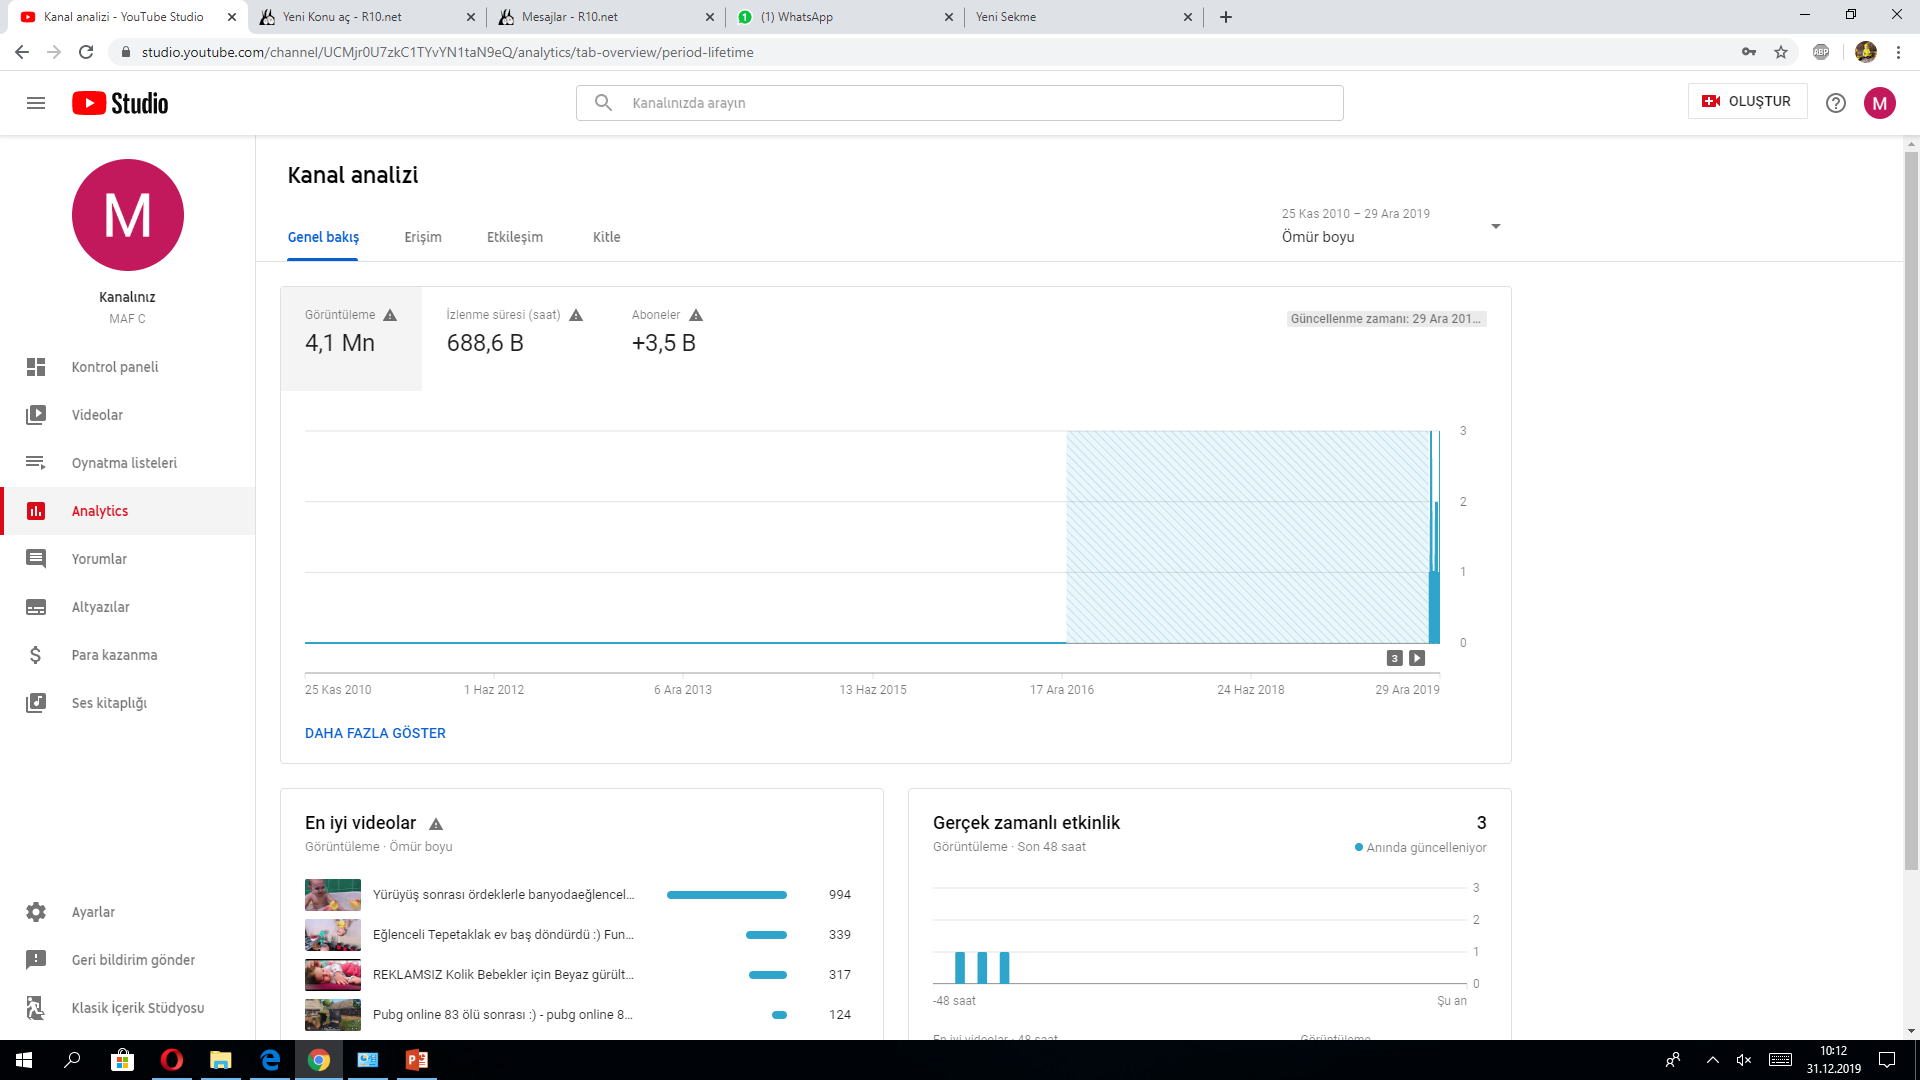This screenshot has height=1080, width=1920.
Task: Click warning icon beside En iyi videolar
Action: tap(436, 824)
